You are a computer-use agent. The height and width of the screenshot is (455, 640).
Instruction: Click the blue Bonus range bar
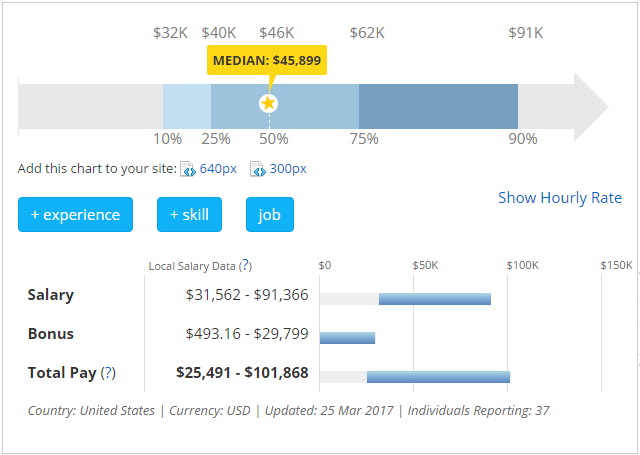click(x=347, y=338)
